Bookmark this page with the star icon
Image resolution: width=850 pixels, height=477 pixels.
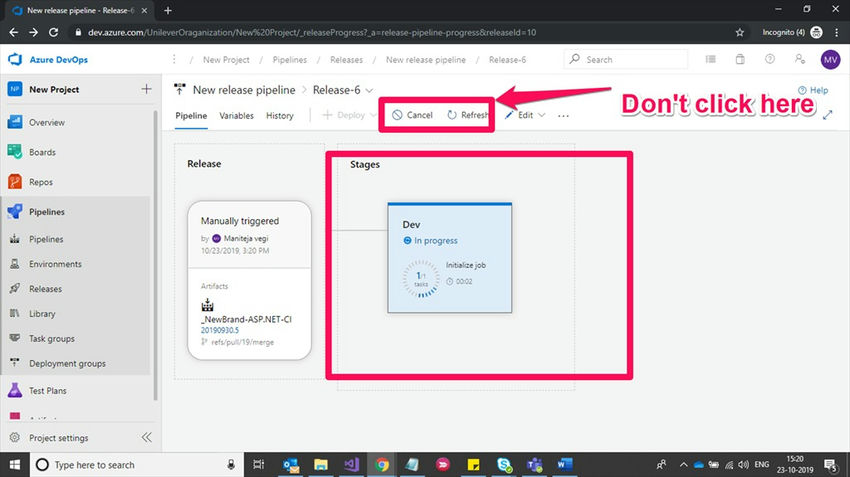point(739,33)
